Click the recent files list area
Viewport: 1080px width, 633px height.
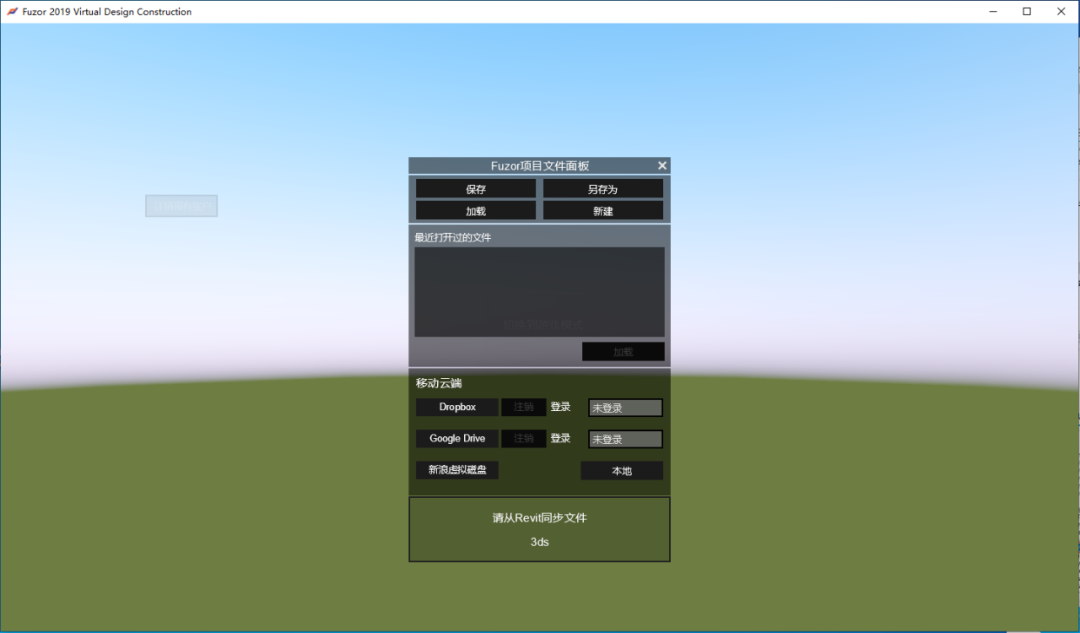tap(539, 292)
